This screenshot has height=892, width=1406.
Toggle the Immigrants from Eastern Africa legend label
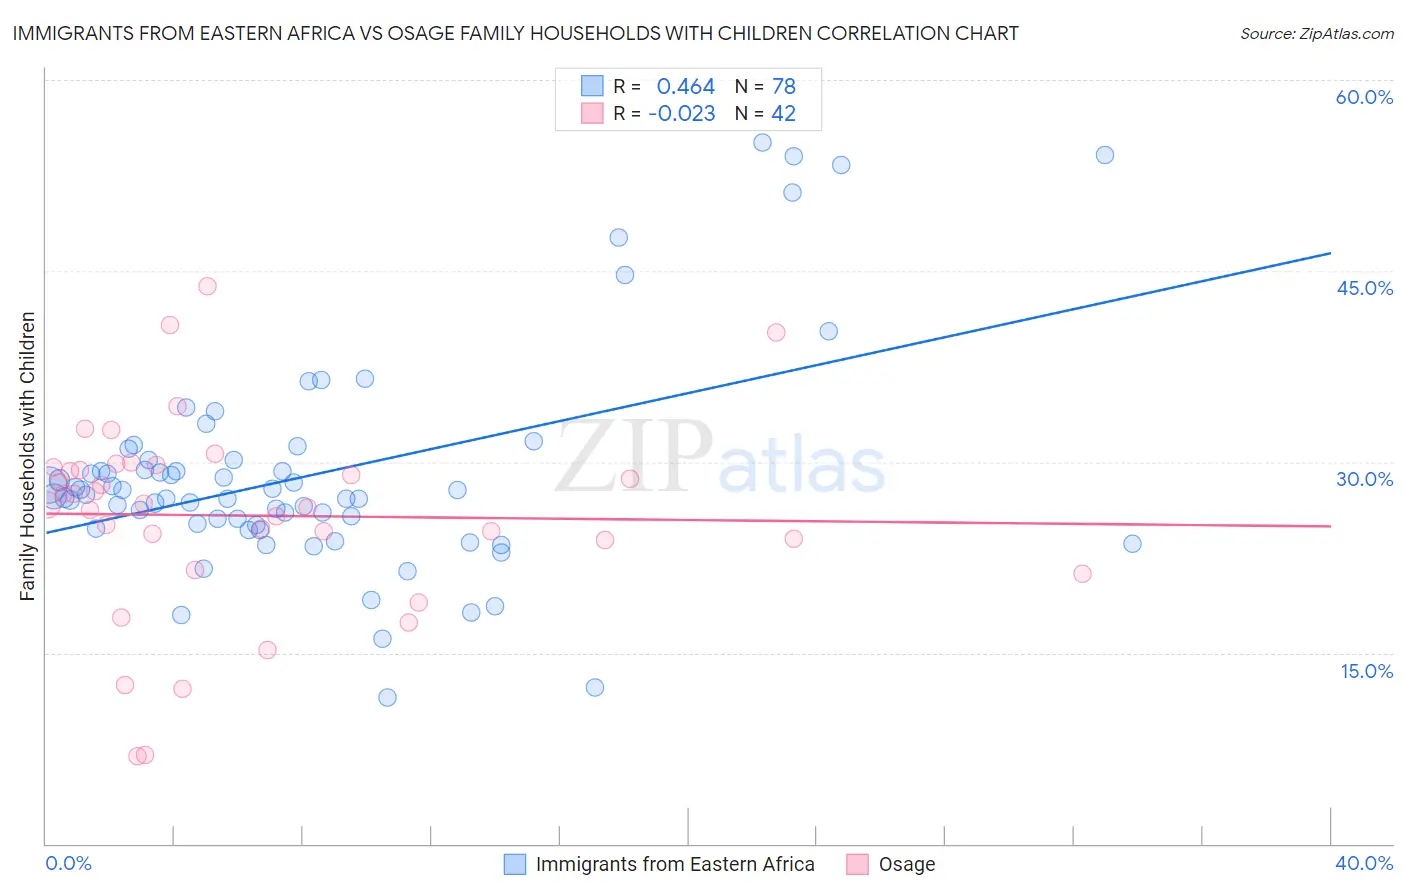coord(675,864)
